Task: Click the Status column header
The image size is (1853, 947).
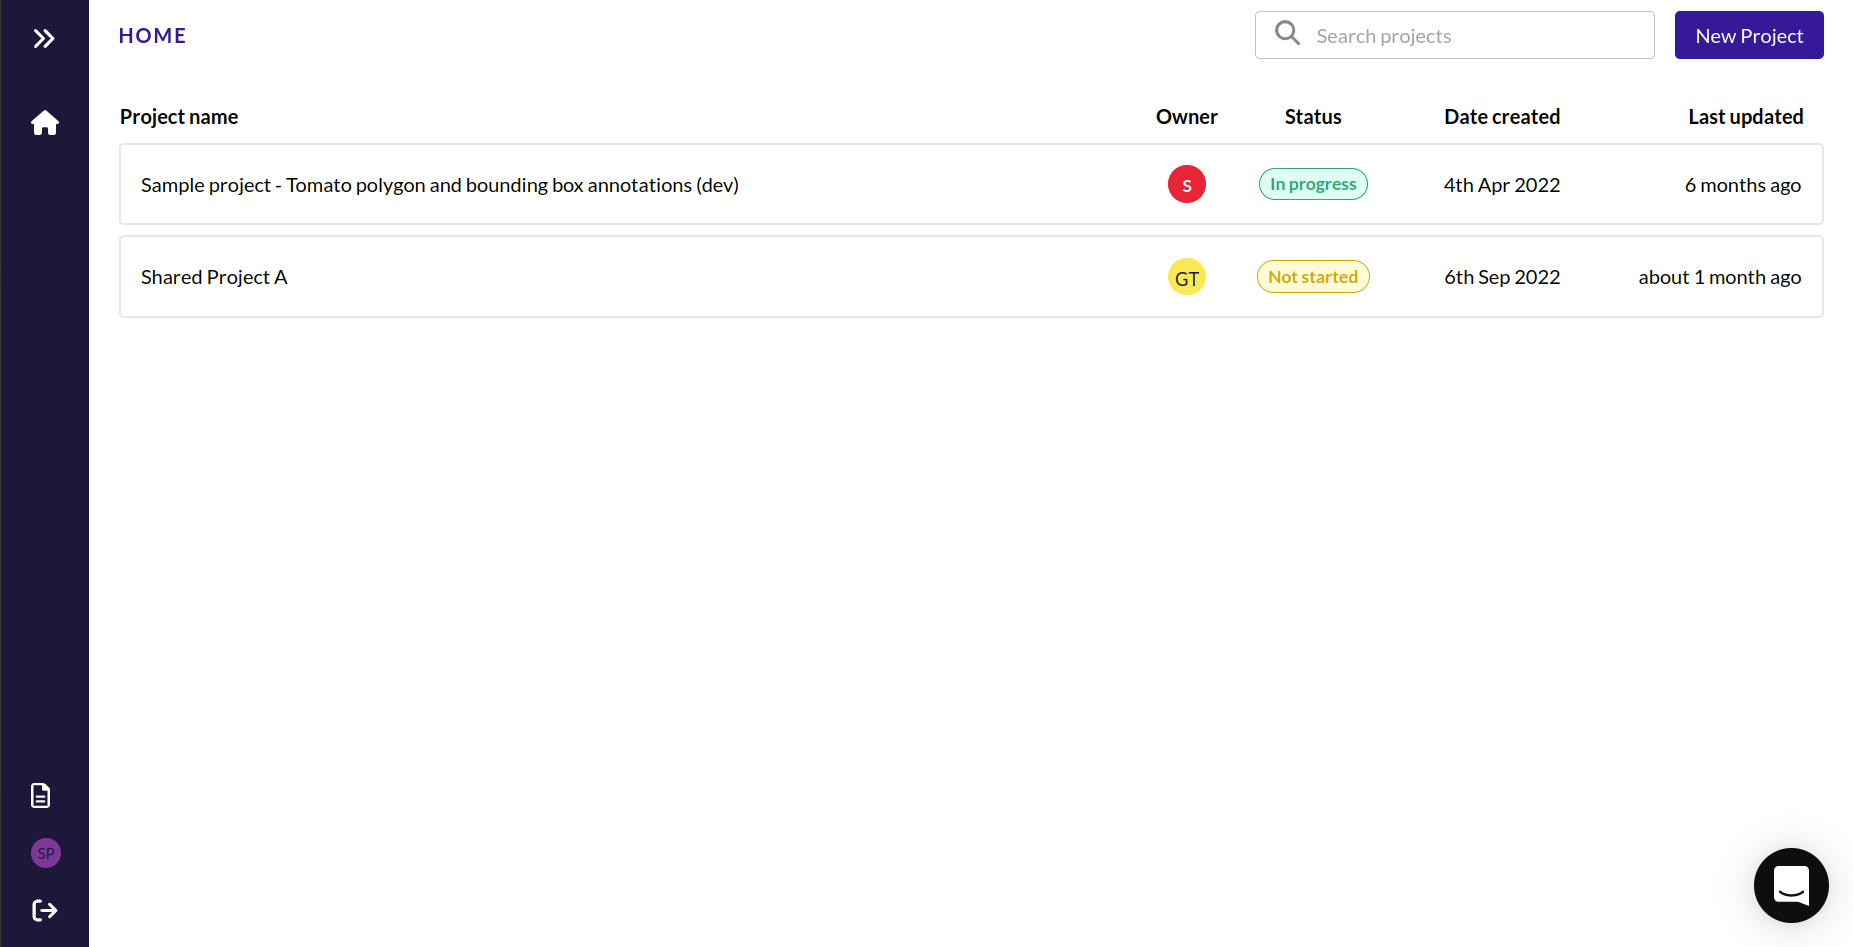Action: tap(1313, 117)
